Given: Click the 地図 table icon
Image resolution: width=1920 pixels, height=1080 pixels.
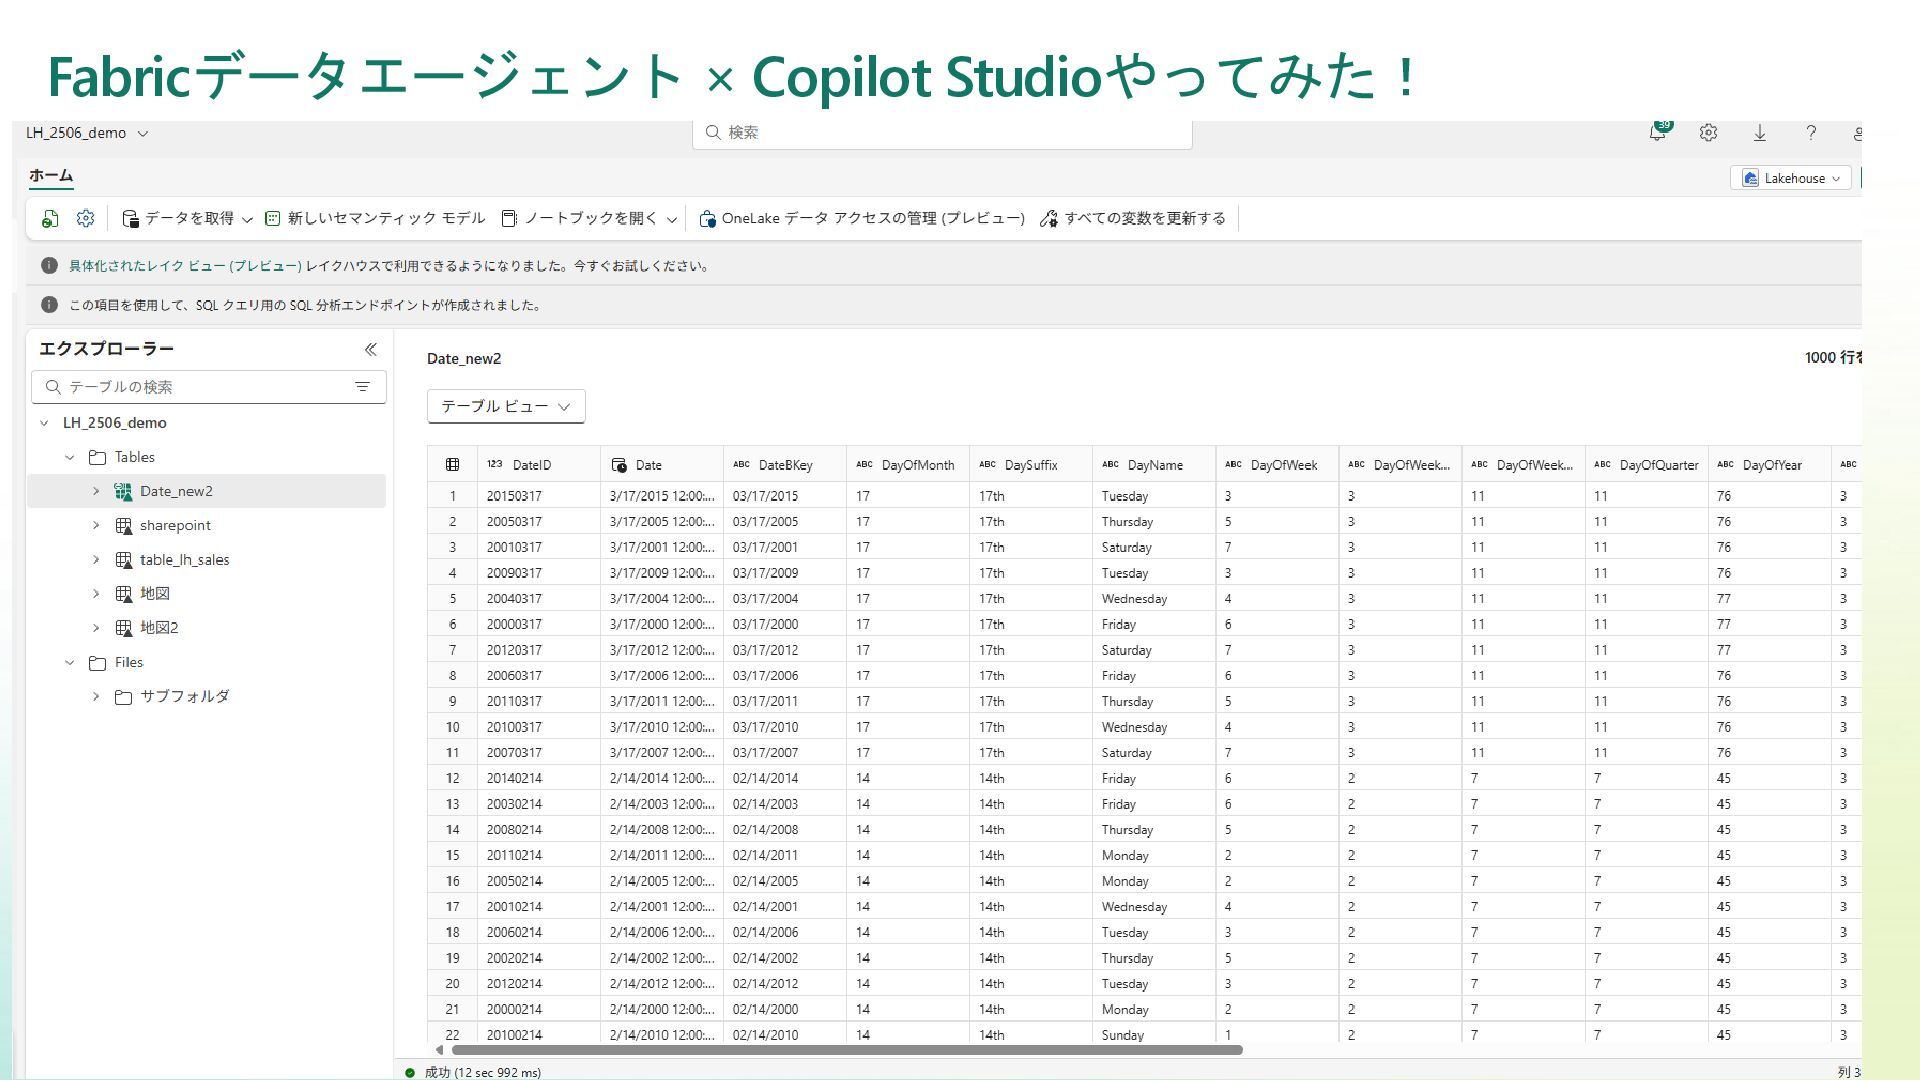Looking at the screenshot, I should 124,594.
